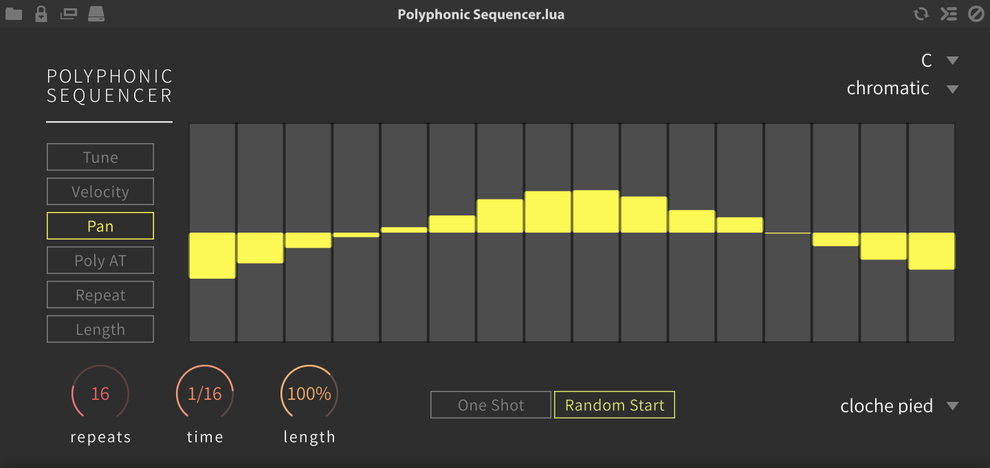Click the repeats knob showing 16
Screen dimensions: 990x468
click(100, 394)
